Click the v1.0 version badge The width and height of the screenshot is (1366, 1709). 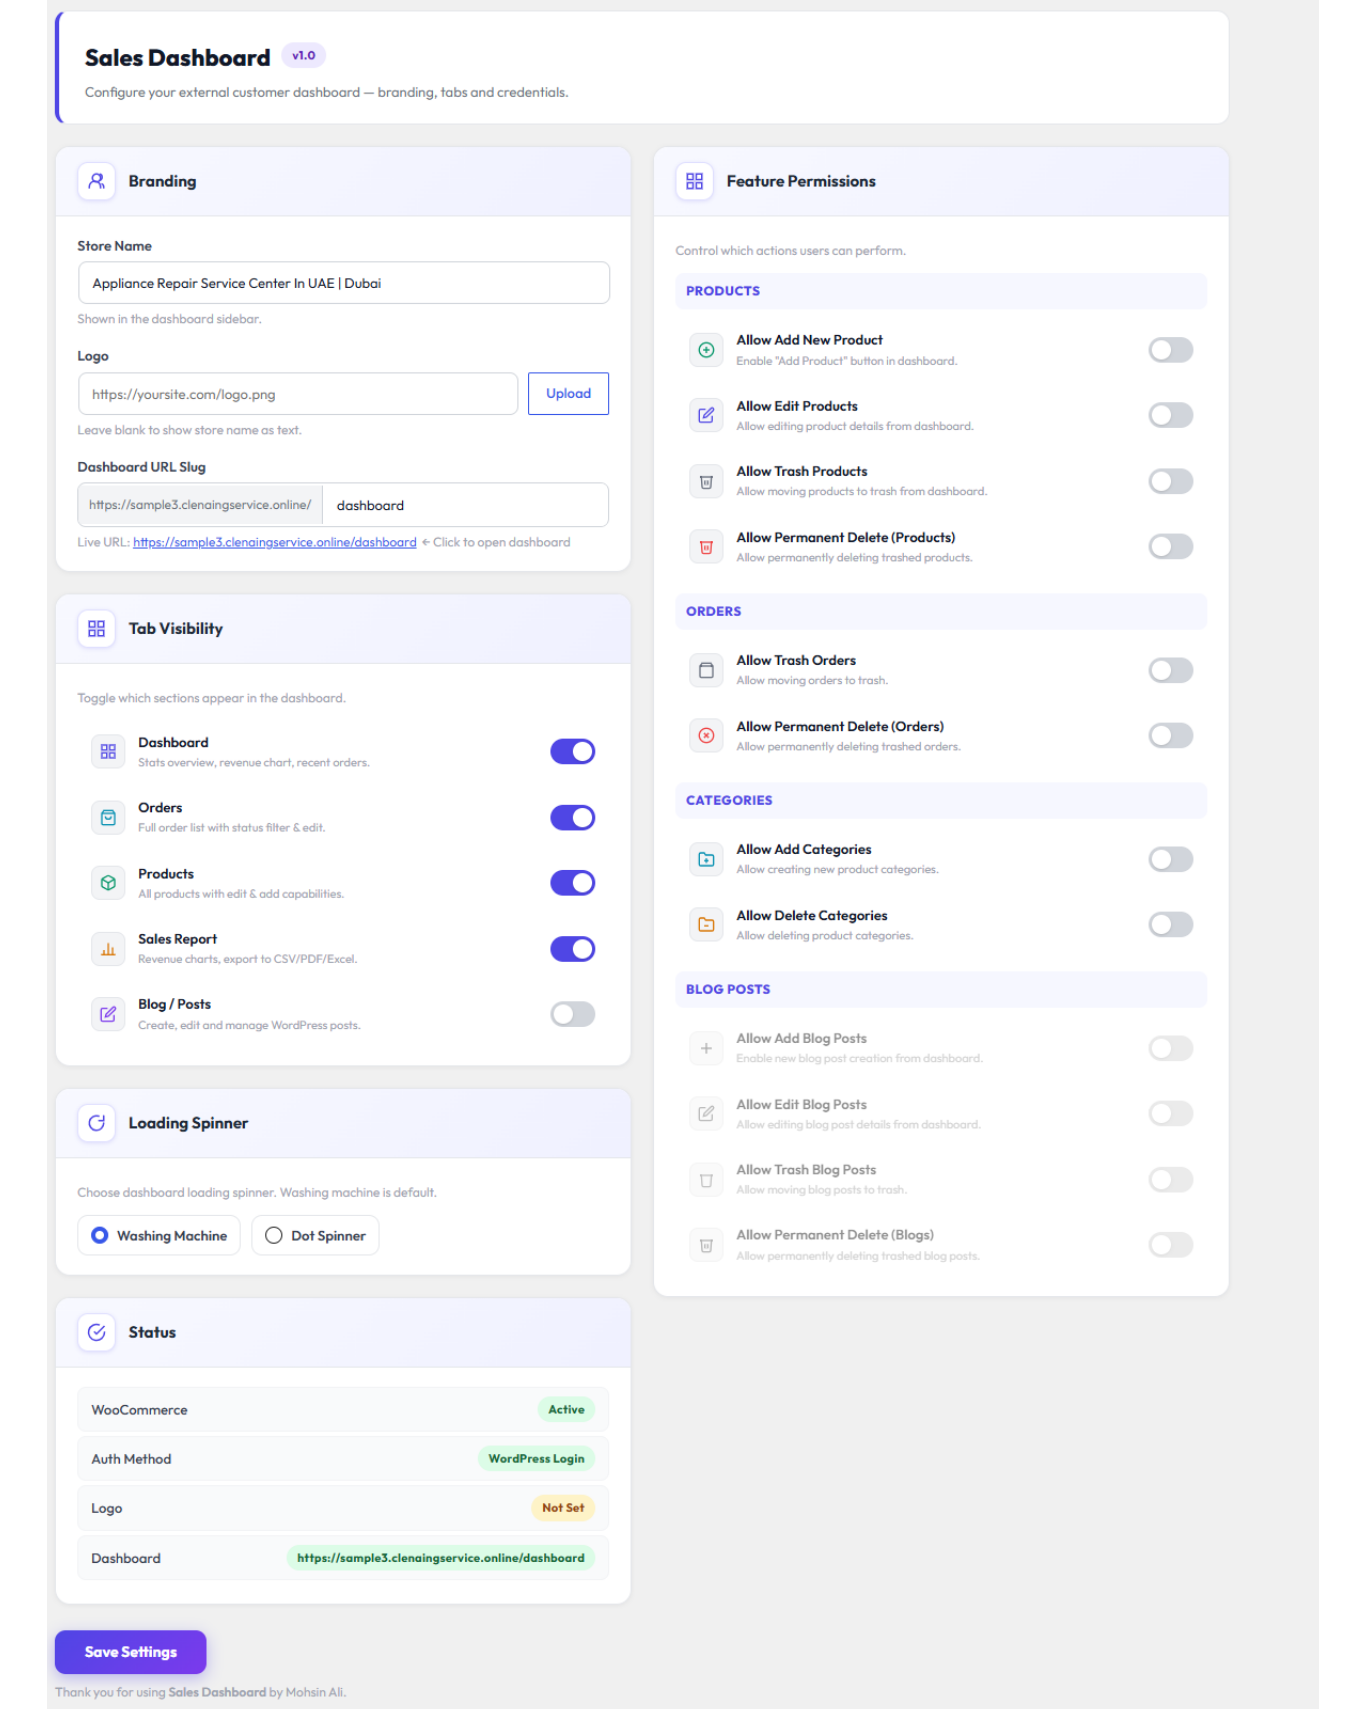click(304, 56)
